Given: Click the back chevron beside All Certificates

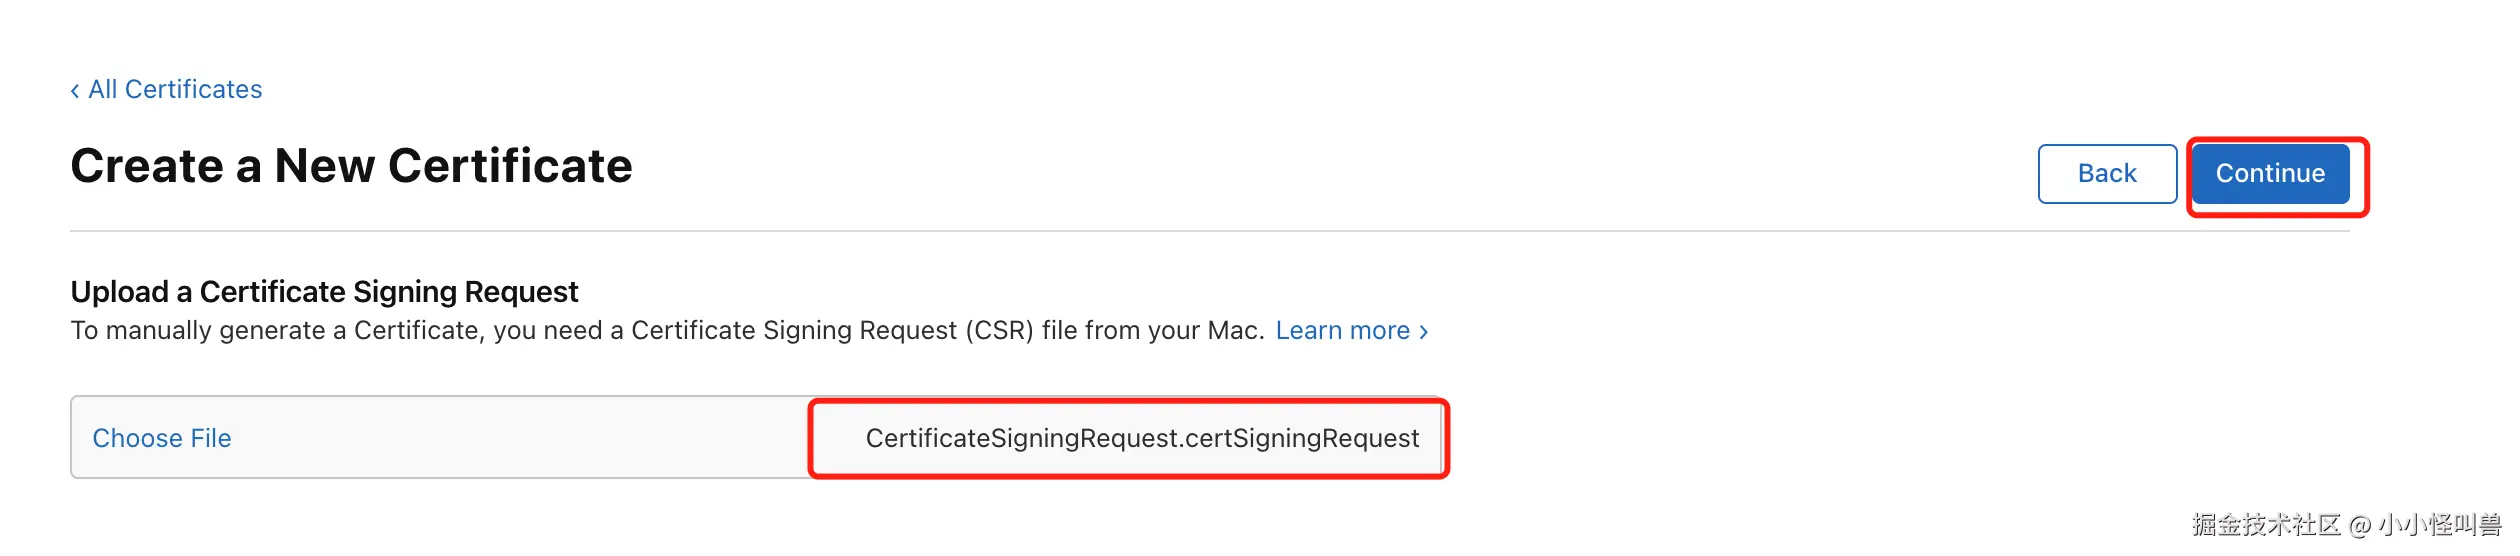Looking at the screenshot, I should [75, 91].
